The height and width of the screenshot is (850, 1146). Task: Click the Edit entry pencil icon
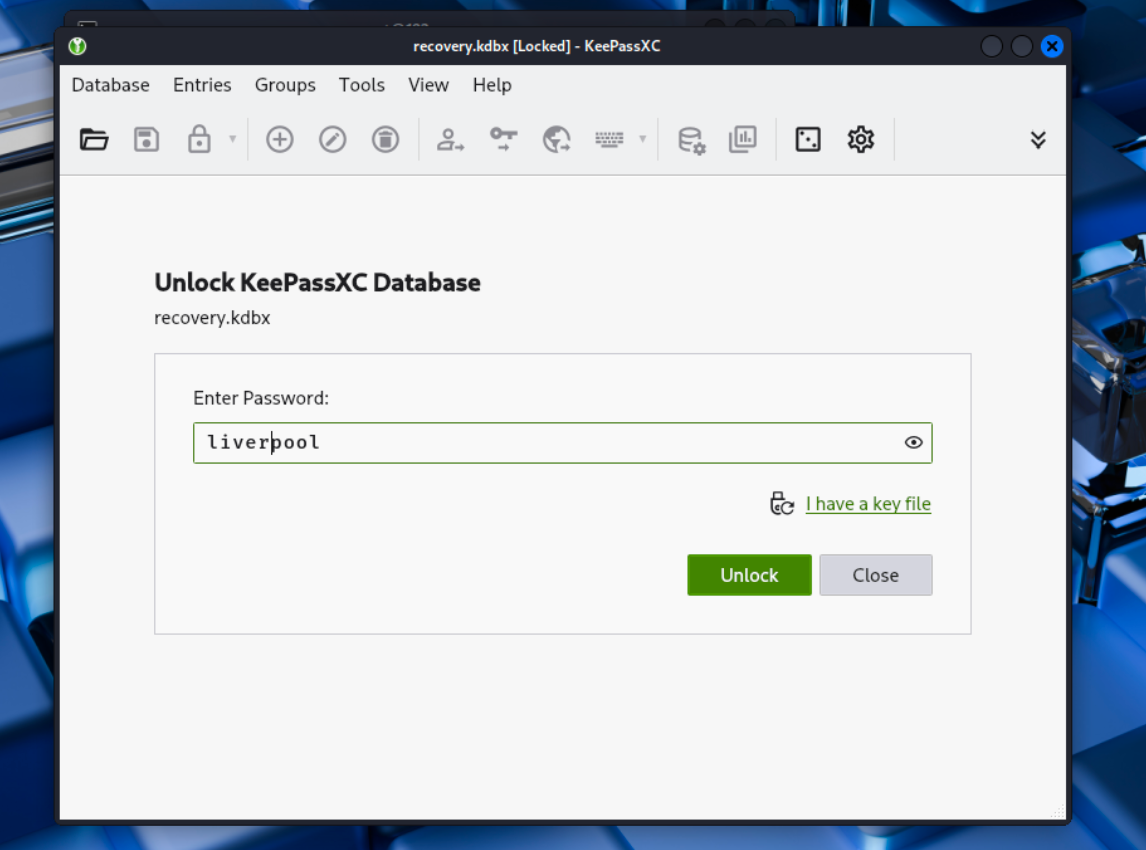click(333, 139)
